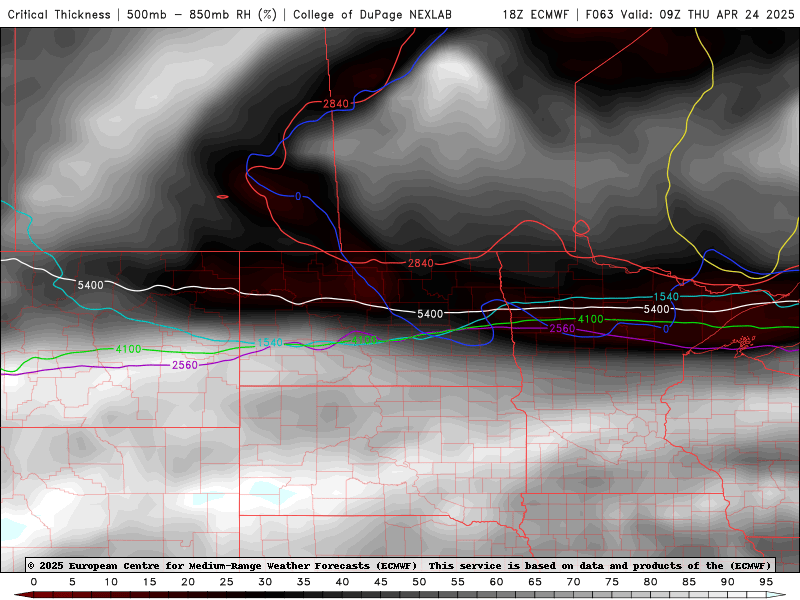Click the blue 0 contour label beside upper 2840 loop
This screenshot has width=800, height=600.
point(298,196)
